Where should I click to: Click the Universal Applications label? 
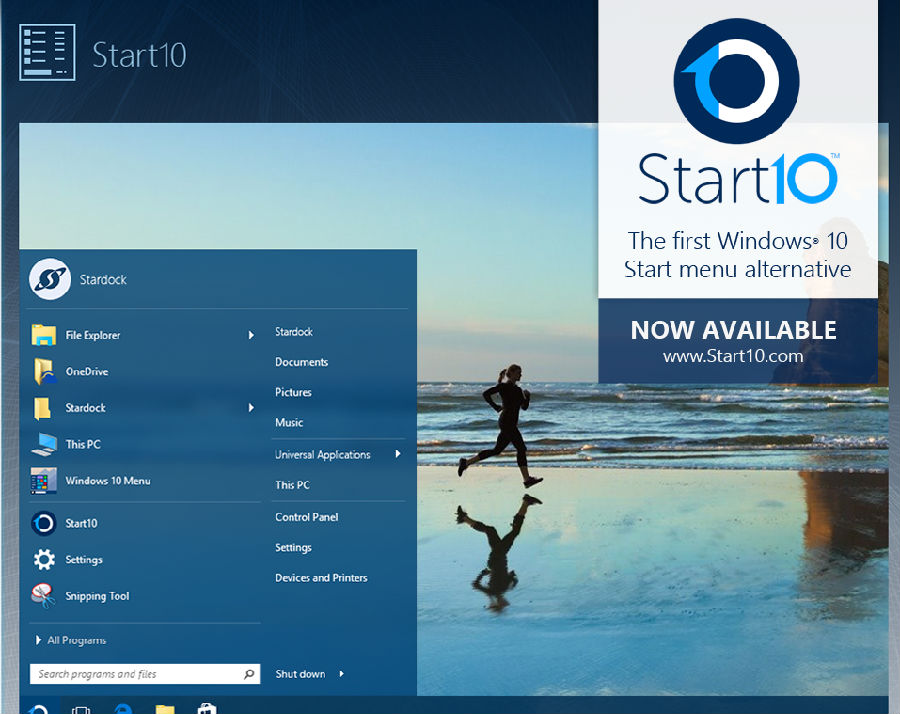[x=323, y=455]
